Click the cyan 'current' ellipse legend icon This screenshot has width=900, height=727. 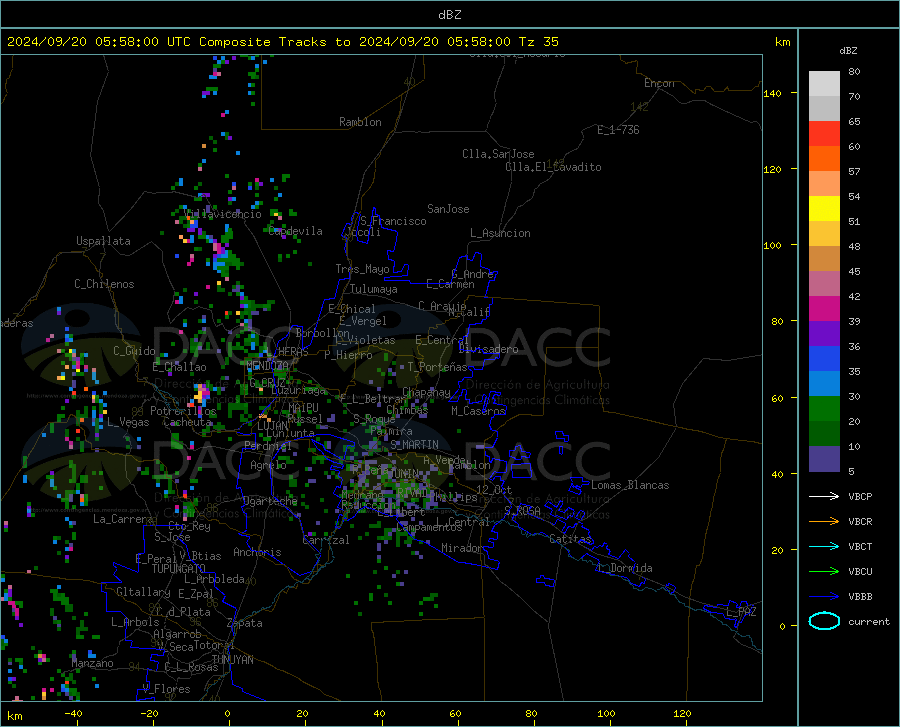point(824,621)
